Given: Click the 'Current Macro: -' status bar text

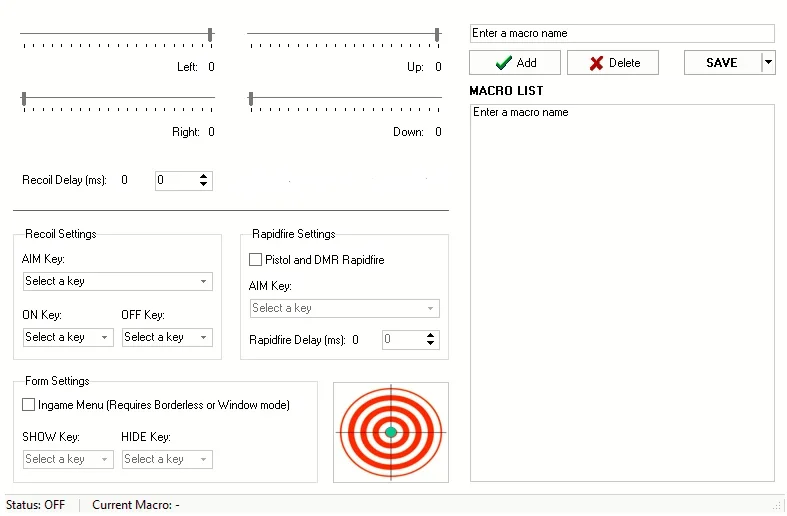Looking at the screenshot, I should point(136,505).
